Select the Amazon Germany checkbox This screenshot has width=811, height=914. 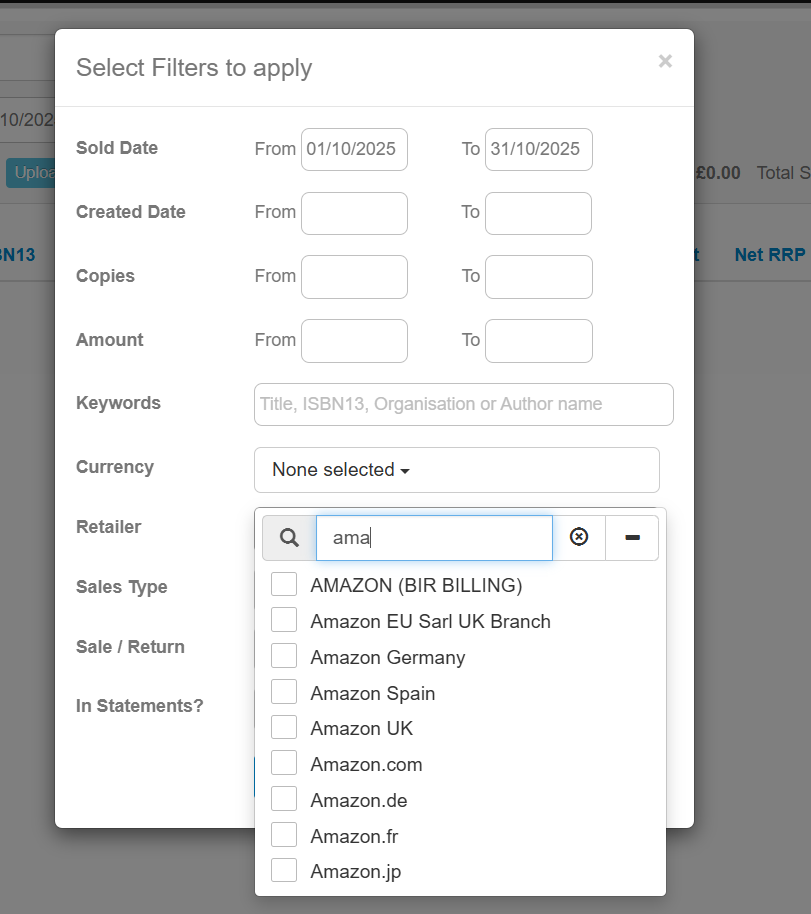tap(284, 657)
